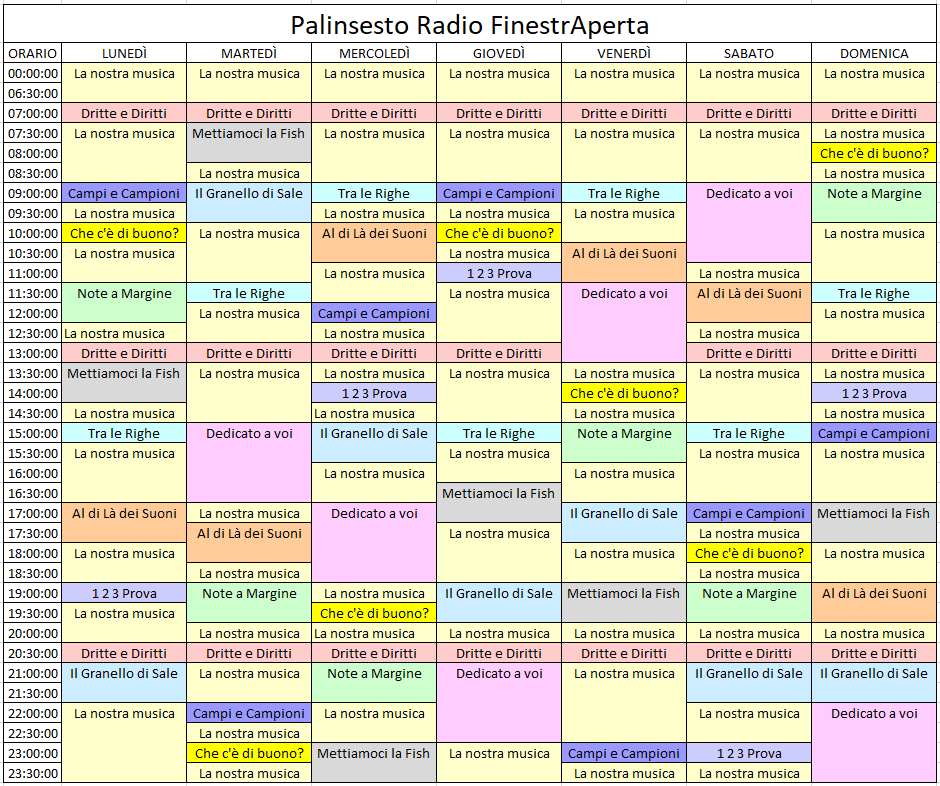This screenshot has height=786, width=940.
Task: Click the 00:00:00 time cell
Action: (x=32, y=74)
